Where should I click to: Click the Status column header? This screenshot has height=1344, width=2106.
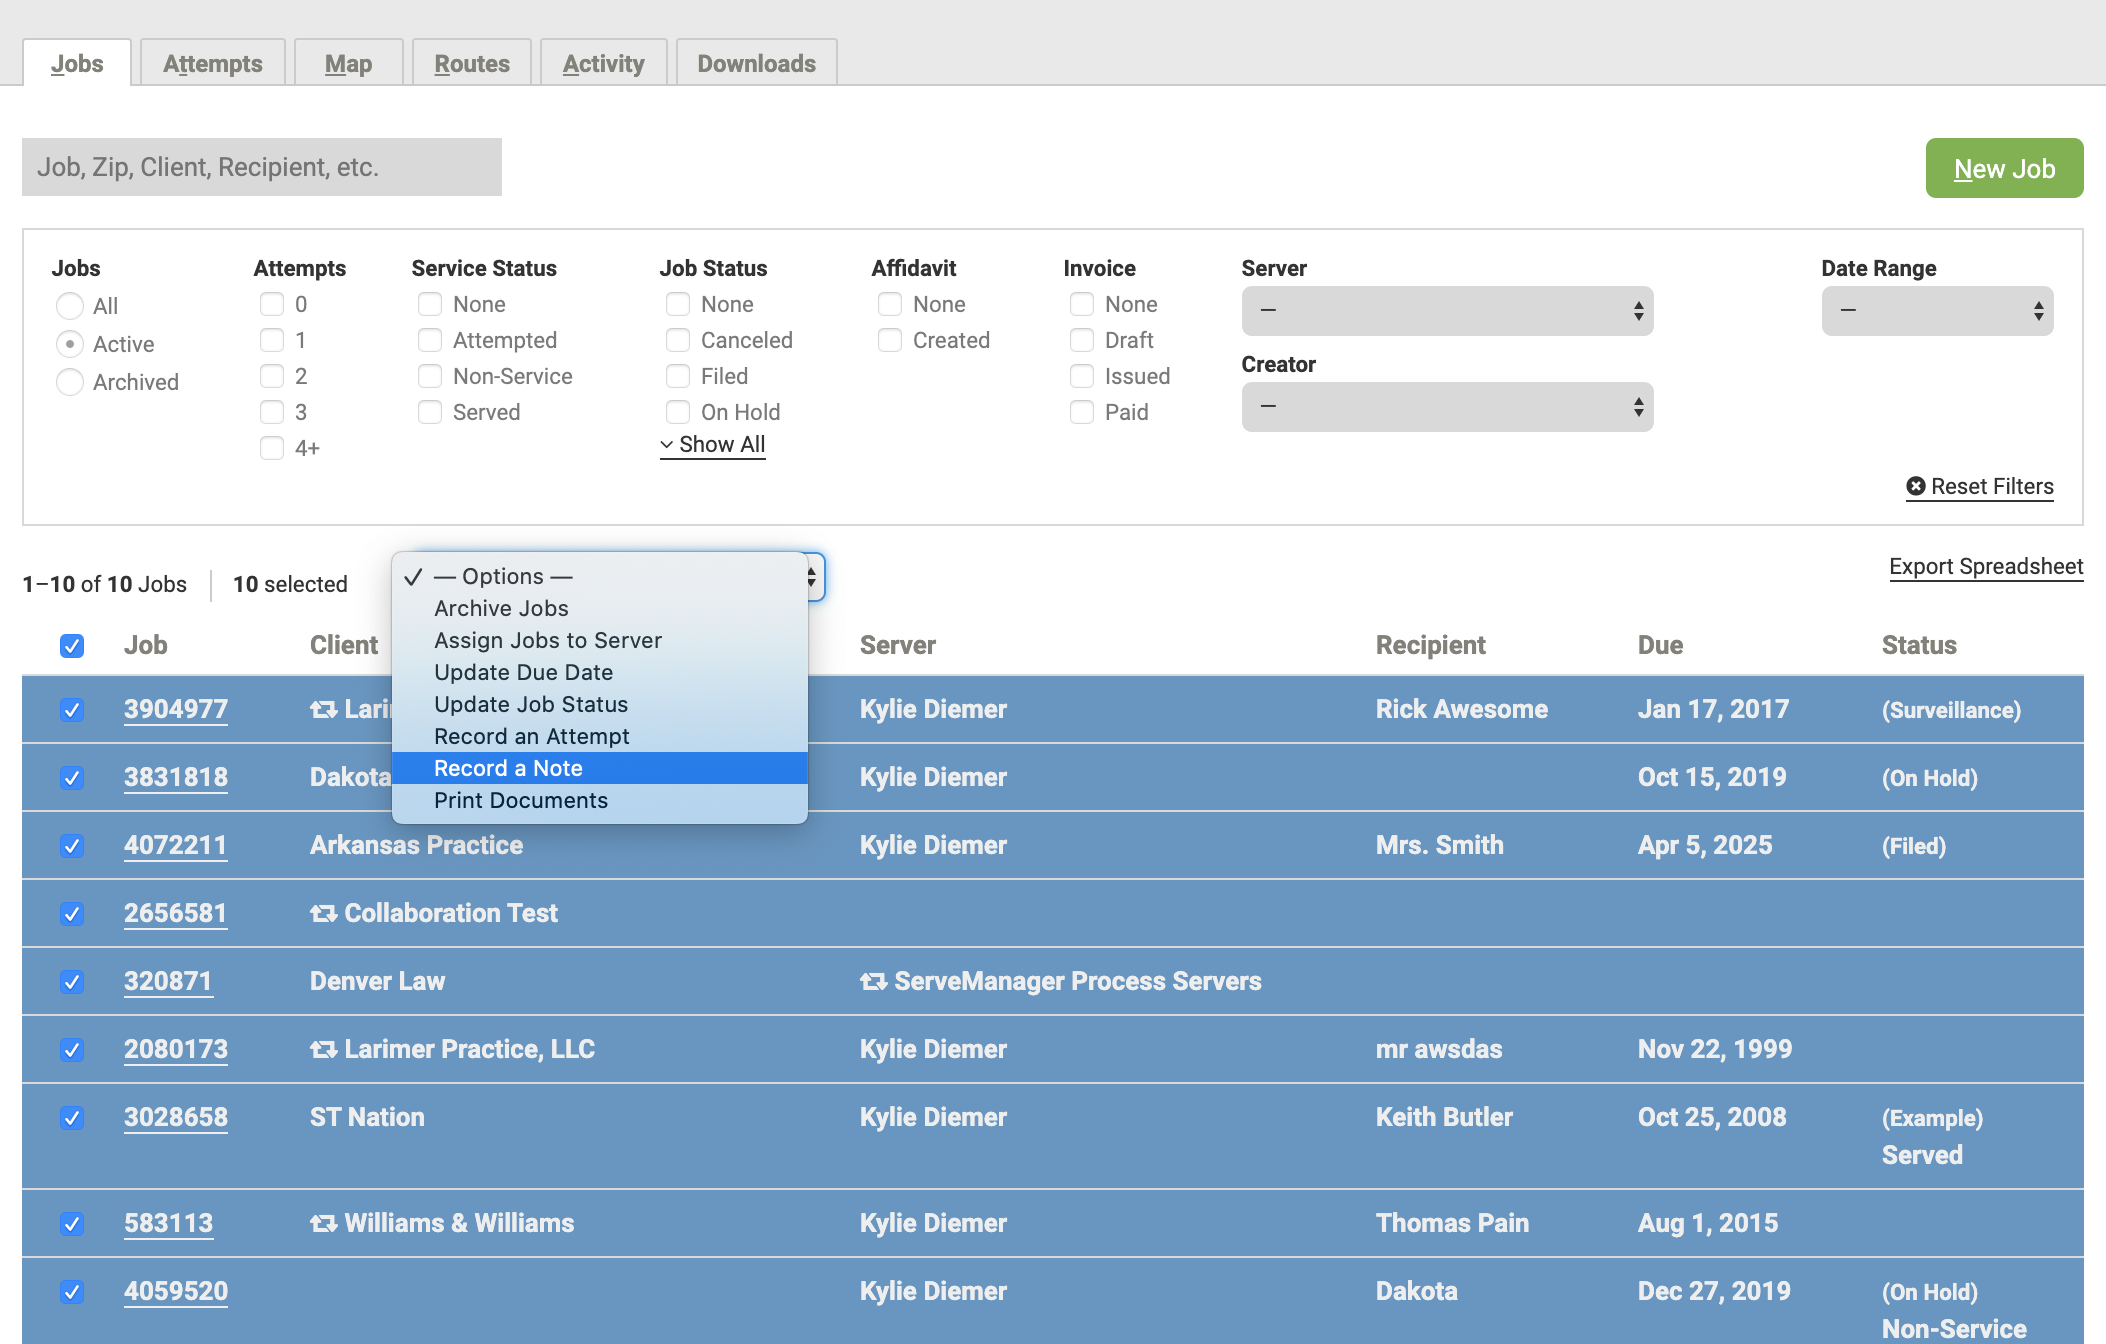coord(1919,645)
